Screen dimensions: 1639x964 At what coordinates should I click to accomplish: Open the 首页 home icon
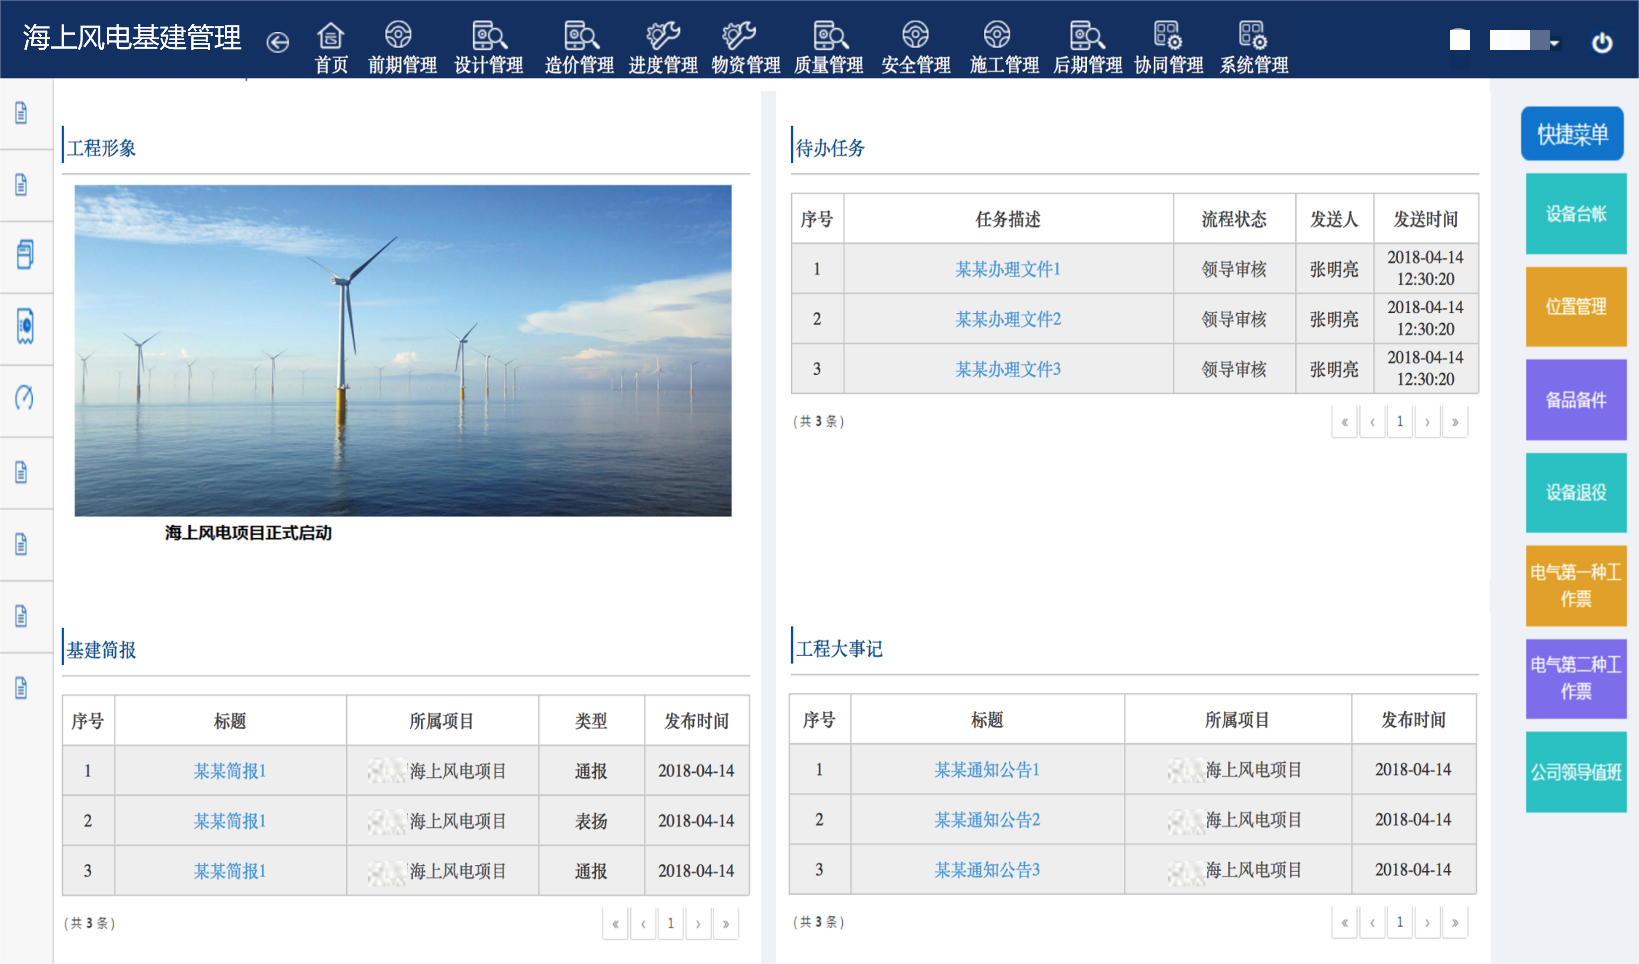pos(331,37)
